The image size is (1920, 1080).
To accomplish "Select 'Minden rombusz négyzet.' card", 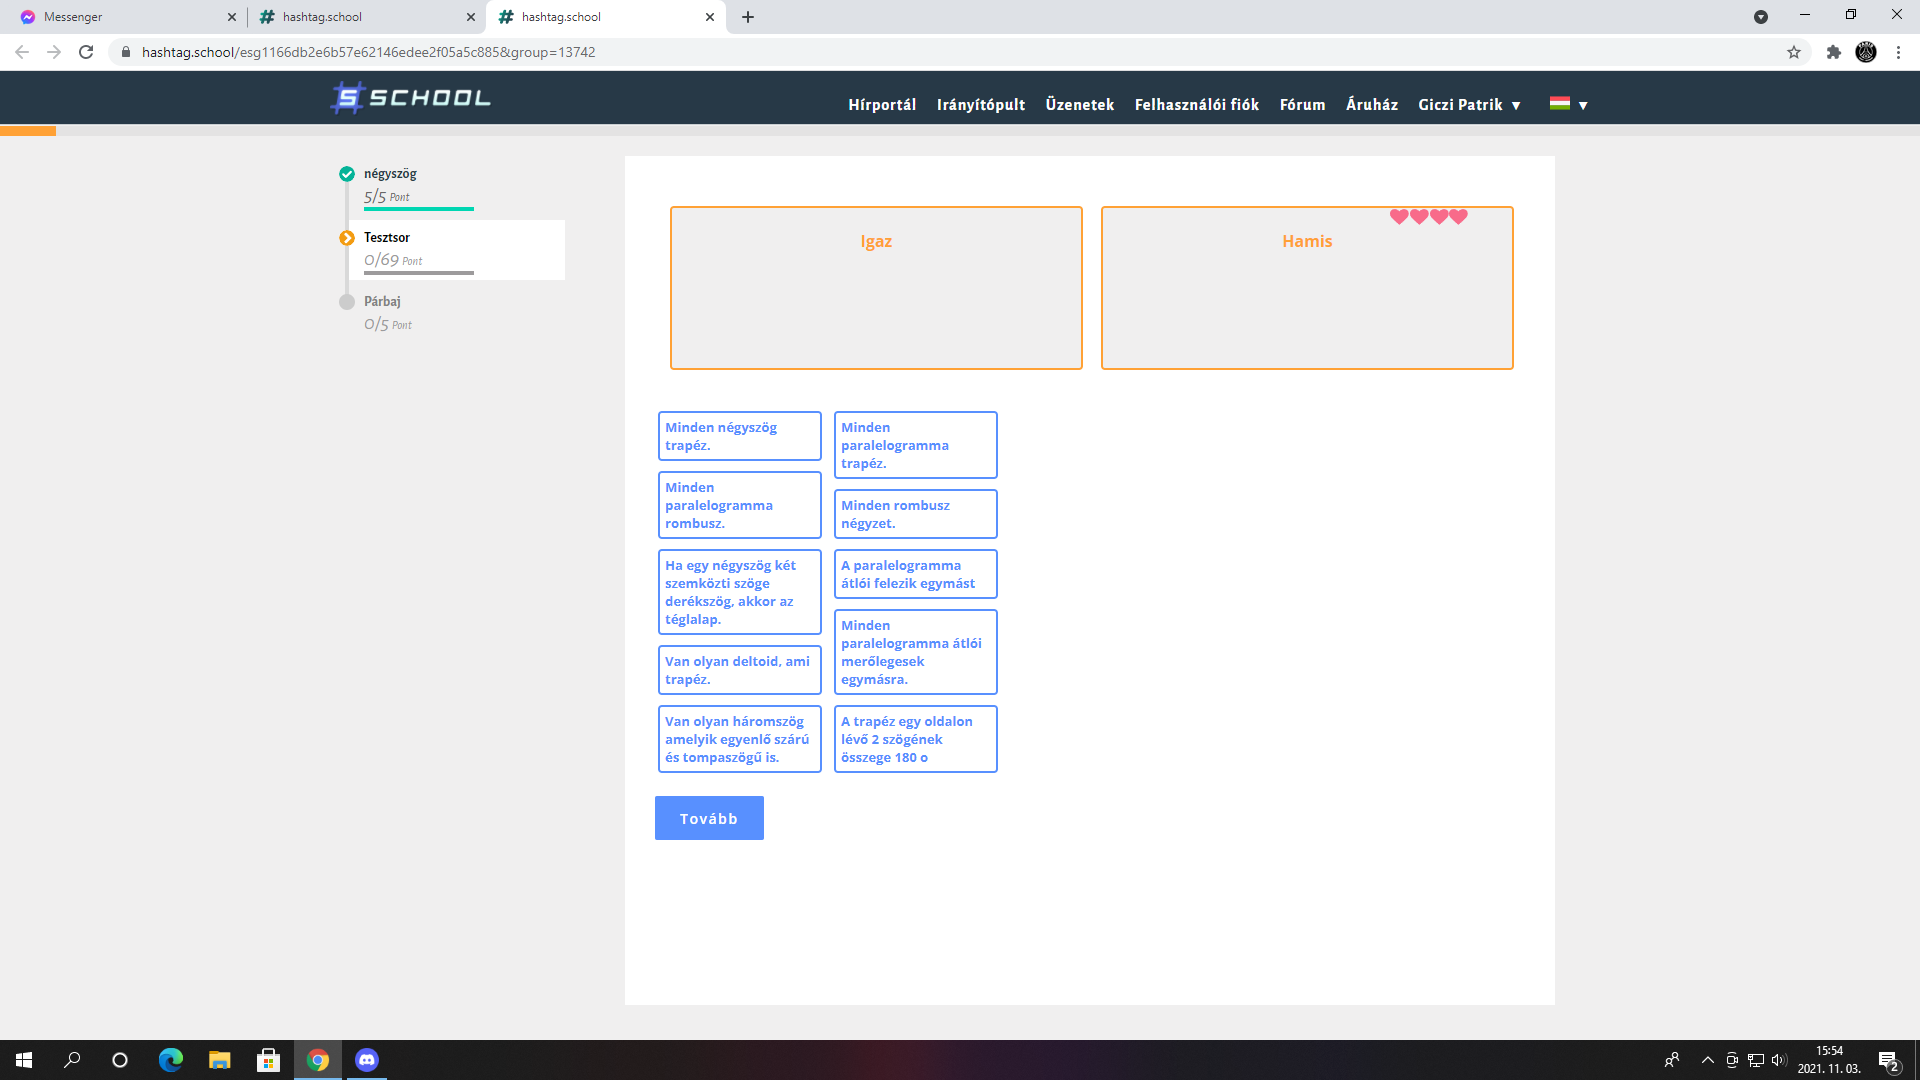I will coord(915,514).
